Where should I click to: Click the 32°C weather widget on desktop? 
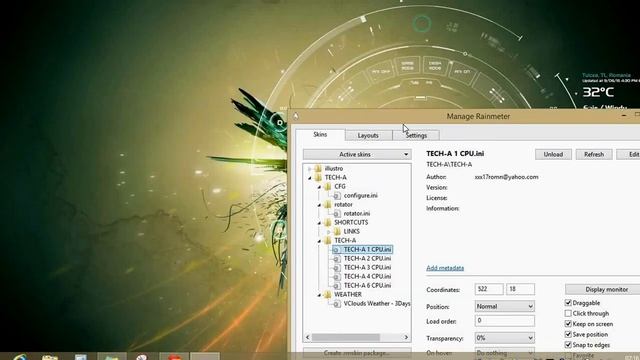(x=598, y=92)
